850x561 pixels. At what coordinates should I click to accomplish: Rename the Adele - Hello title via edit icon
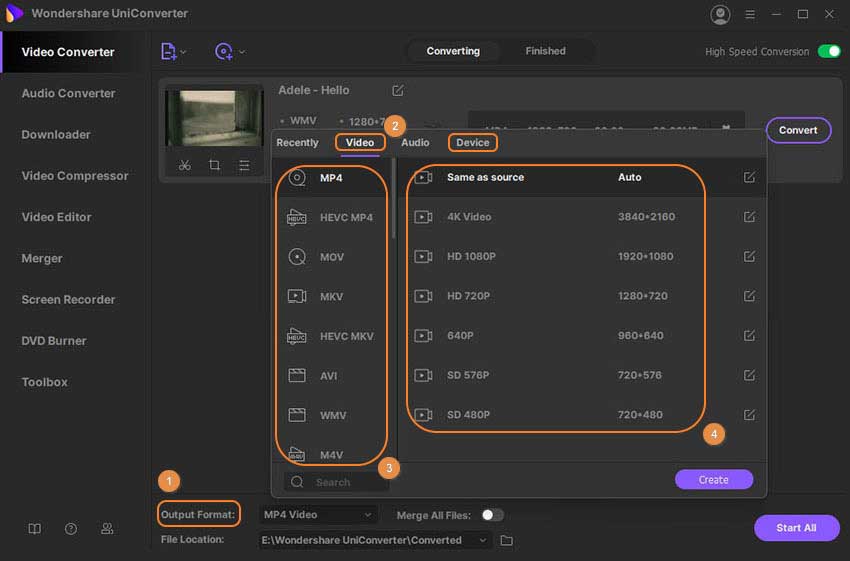pyautogui.click(x=398, y=91)
